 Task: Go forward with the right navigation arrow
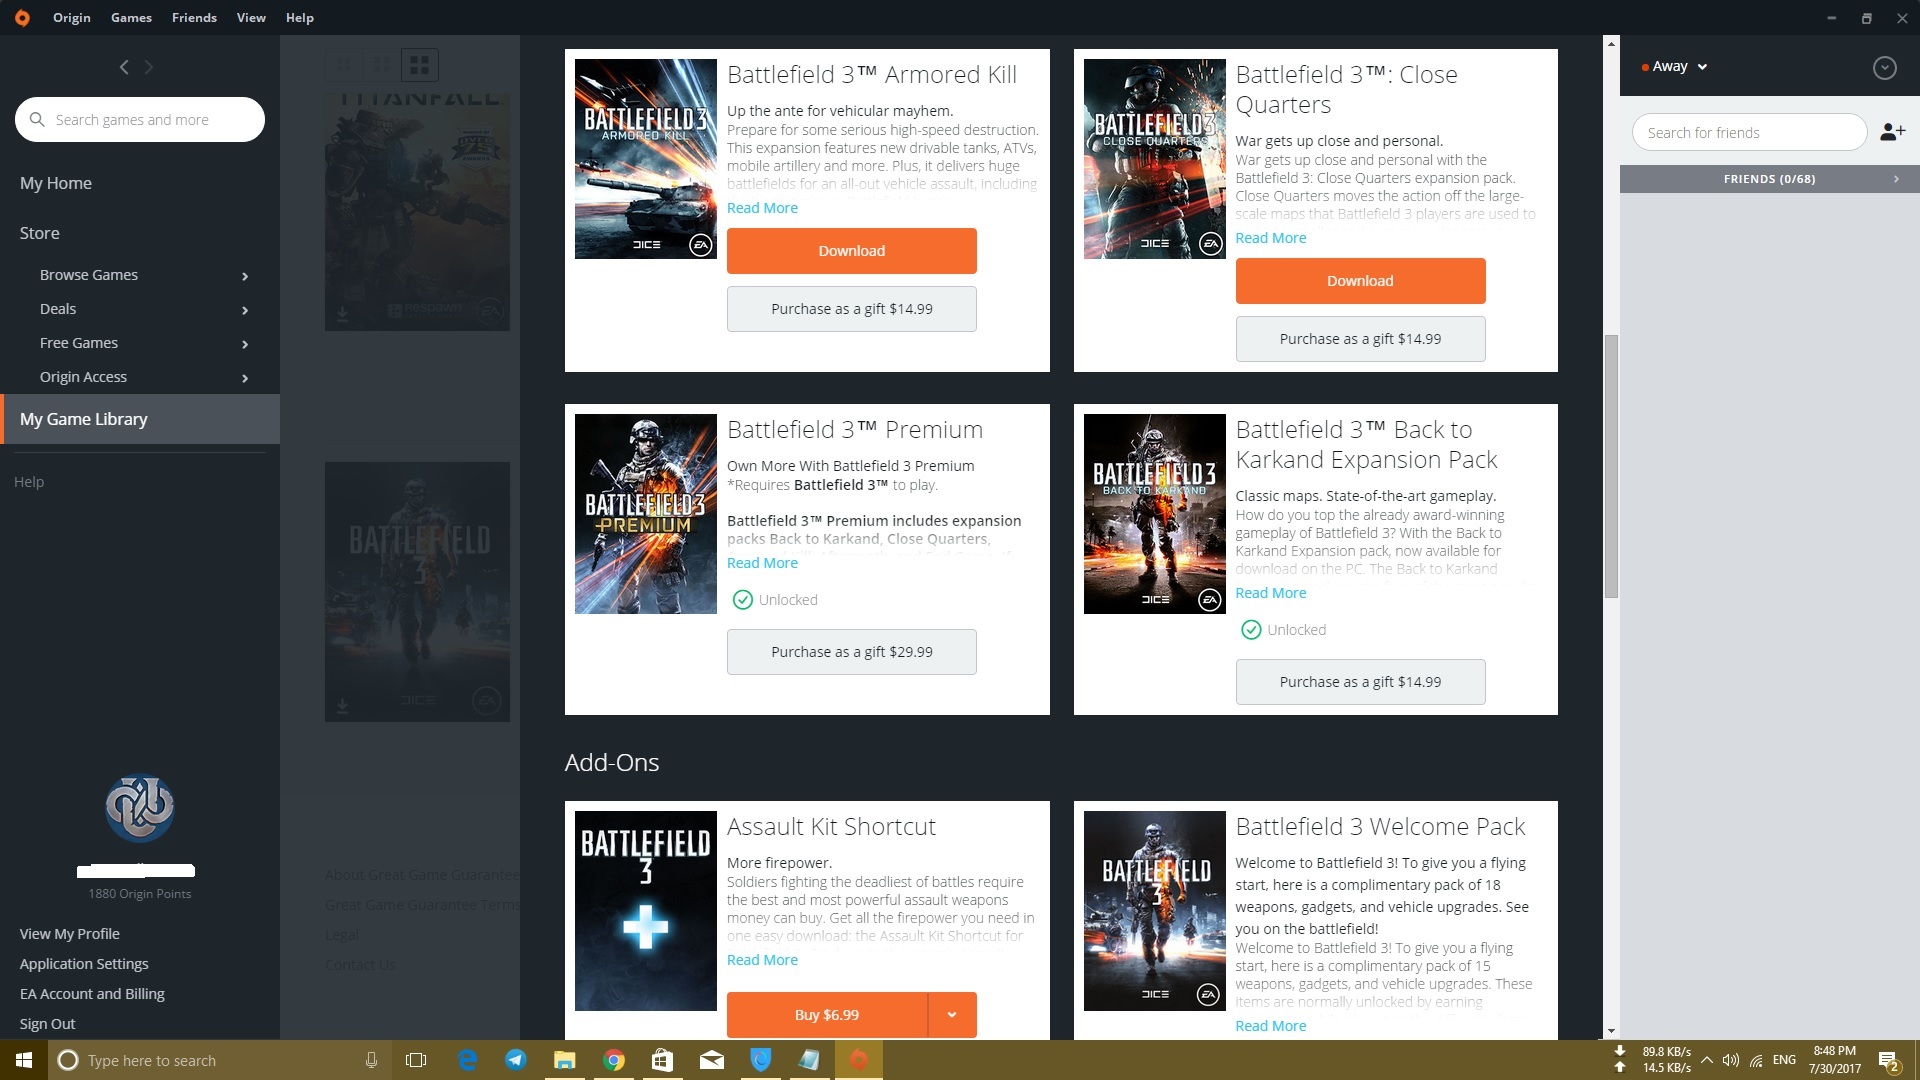[x=149, y=67]
